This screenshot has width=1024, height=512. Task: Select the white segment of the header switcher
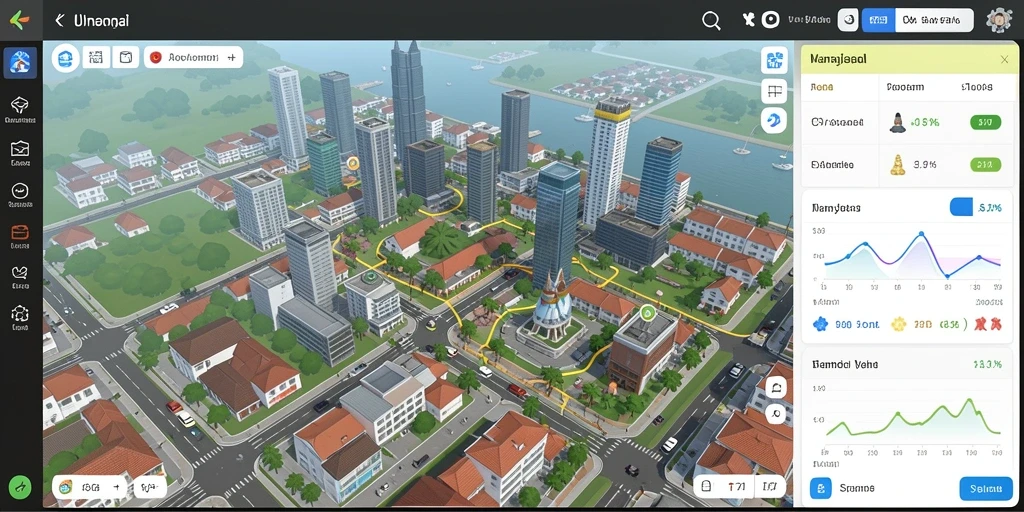935,20
